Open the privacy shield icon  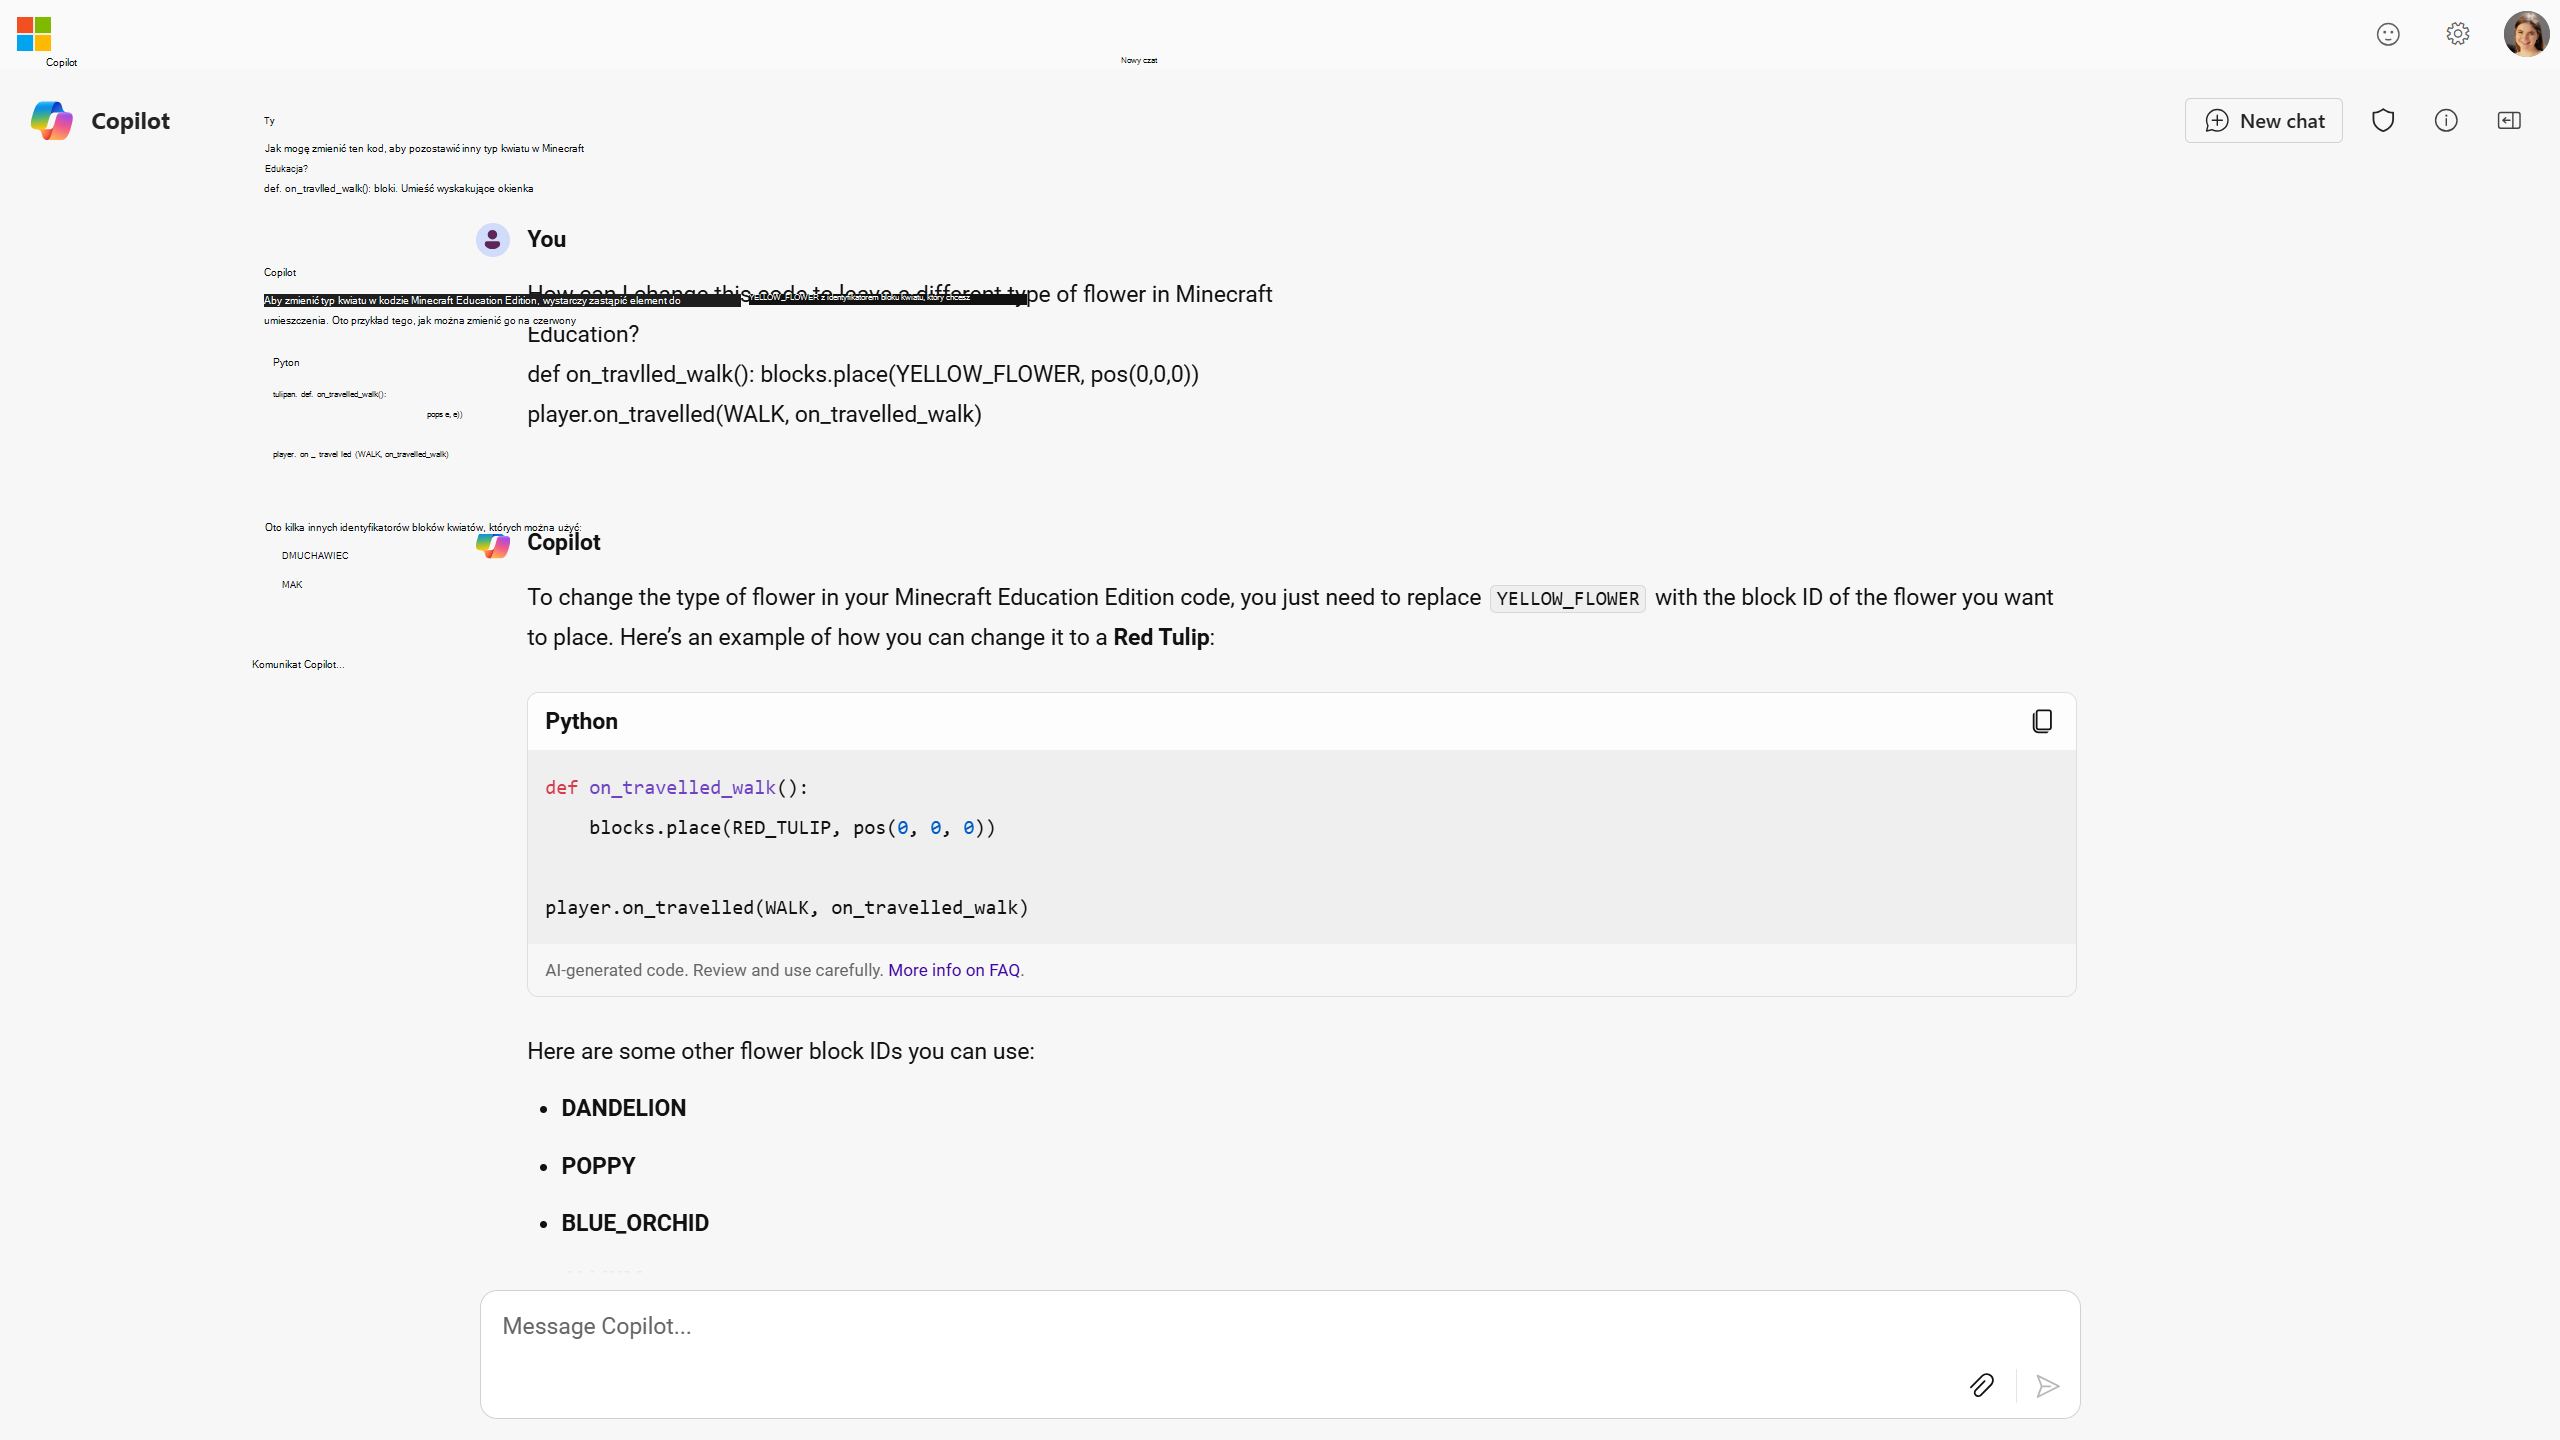2383,121
